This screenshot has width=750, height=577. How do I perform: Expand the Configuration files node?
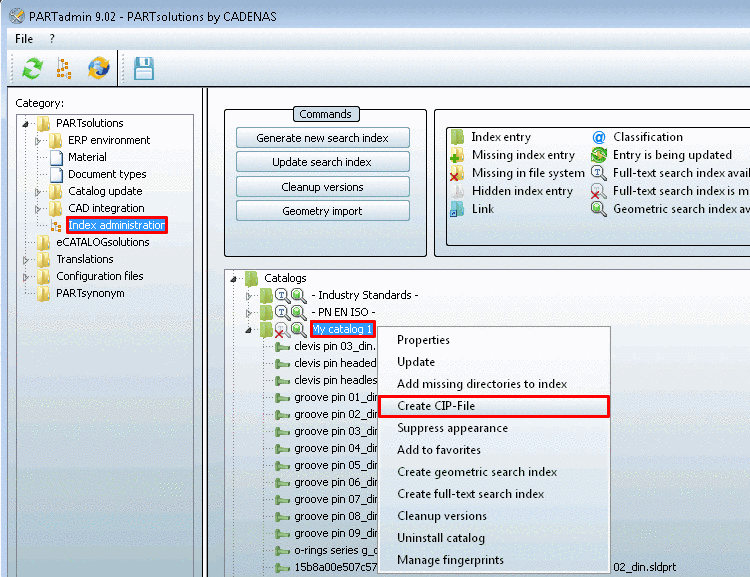tap(26, 277)
